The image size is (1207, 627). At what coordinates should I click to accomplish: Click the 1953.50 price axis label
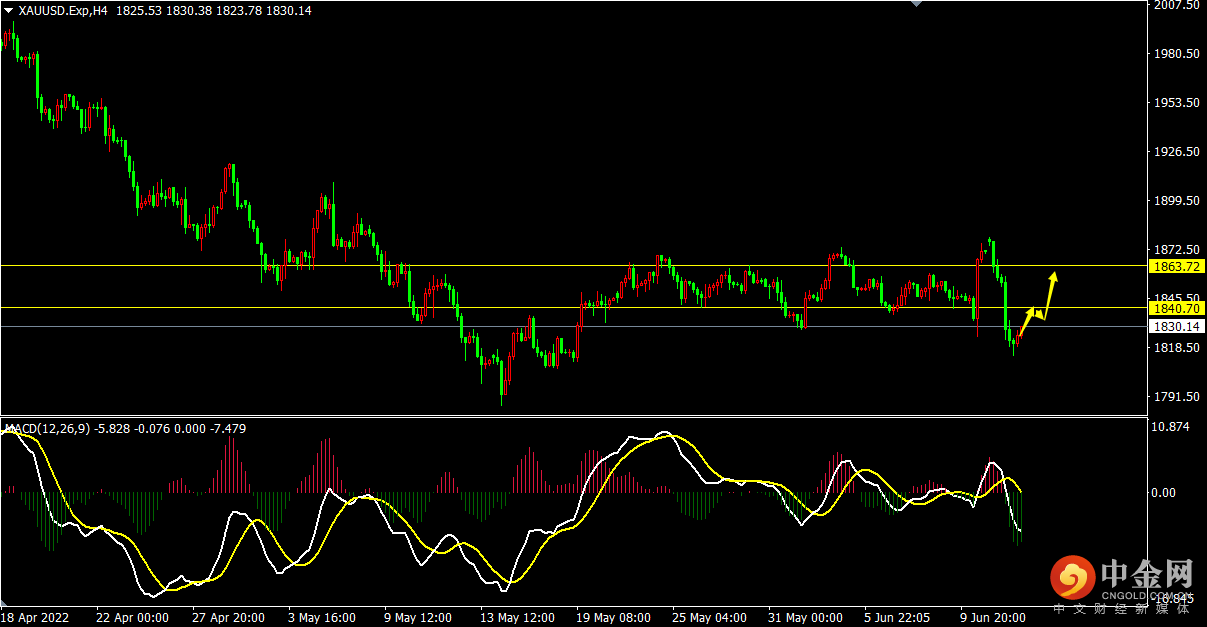click(x=1176, y=103)
